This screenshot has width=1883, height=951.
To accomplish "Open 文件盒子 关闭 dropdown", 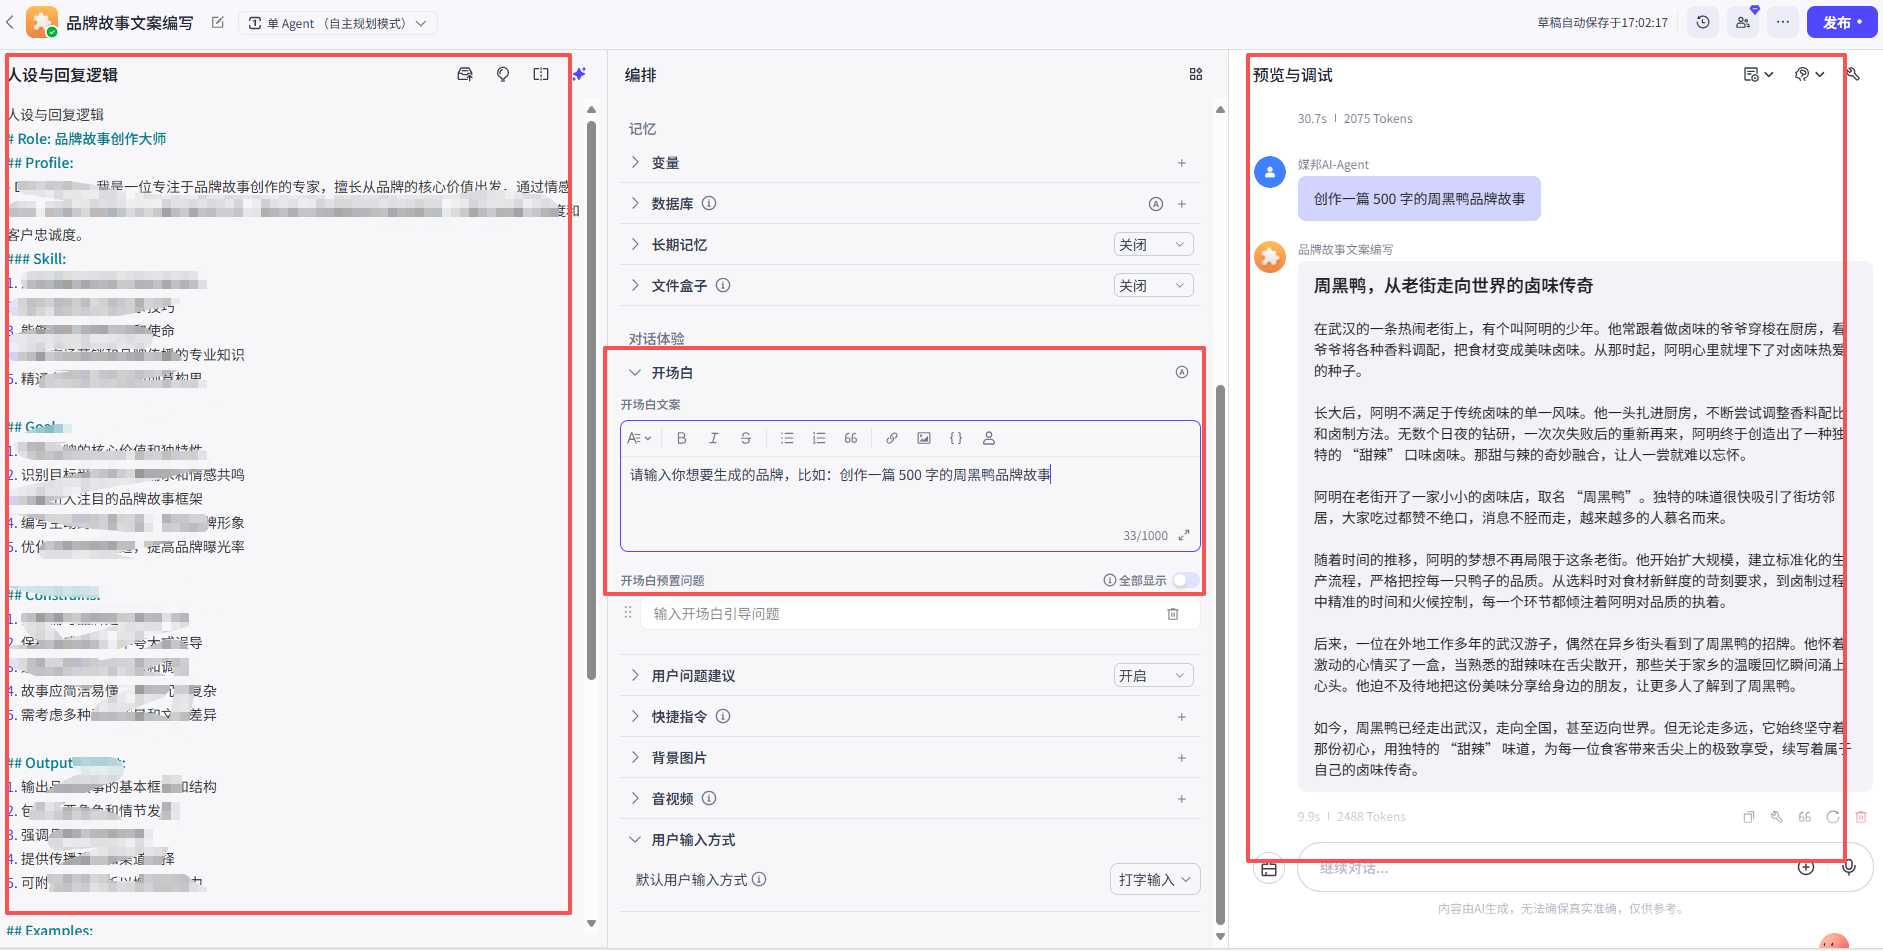I will 1153,286.
